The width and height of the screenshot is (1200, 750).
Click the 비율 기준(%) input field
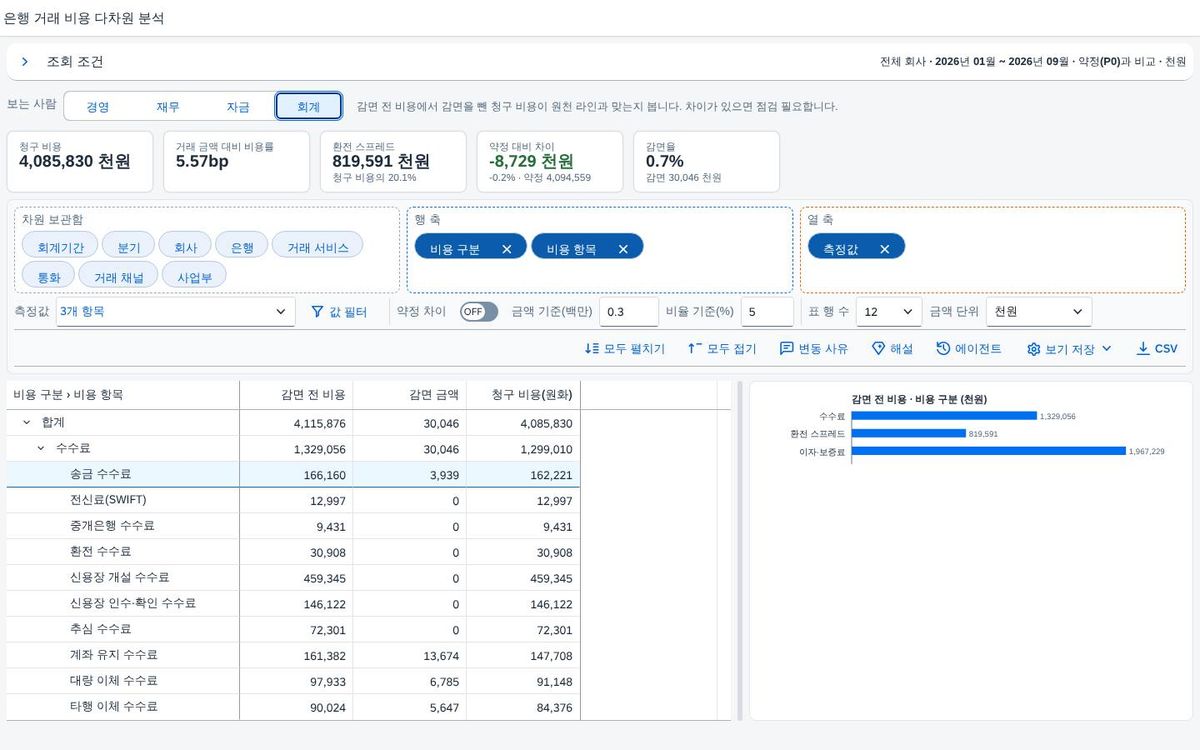(767, 312)
